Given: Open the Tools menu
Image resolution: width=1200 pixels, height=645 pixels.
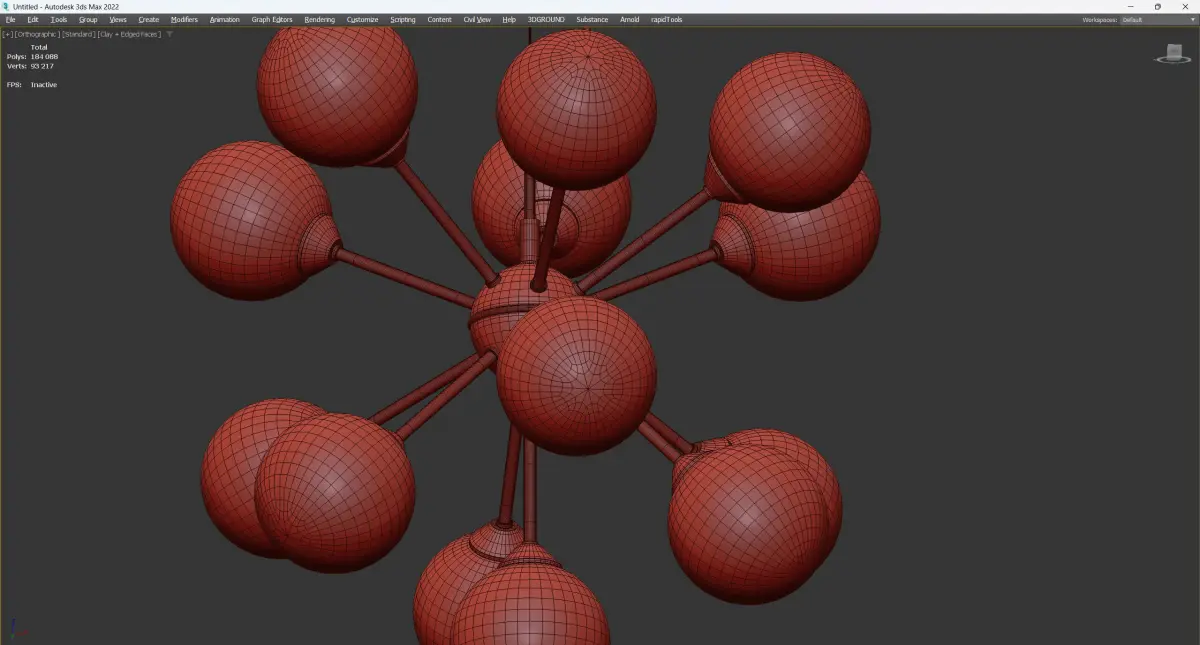Looking at the screenshot, I should [x=59, y=19].
